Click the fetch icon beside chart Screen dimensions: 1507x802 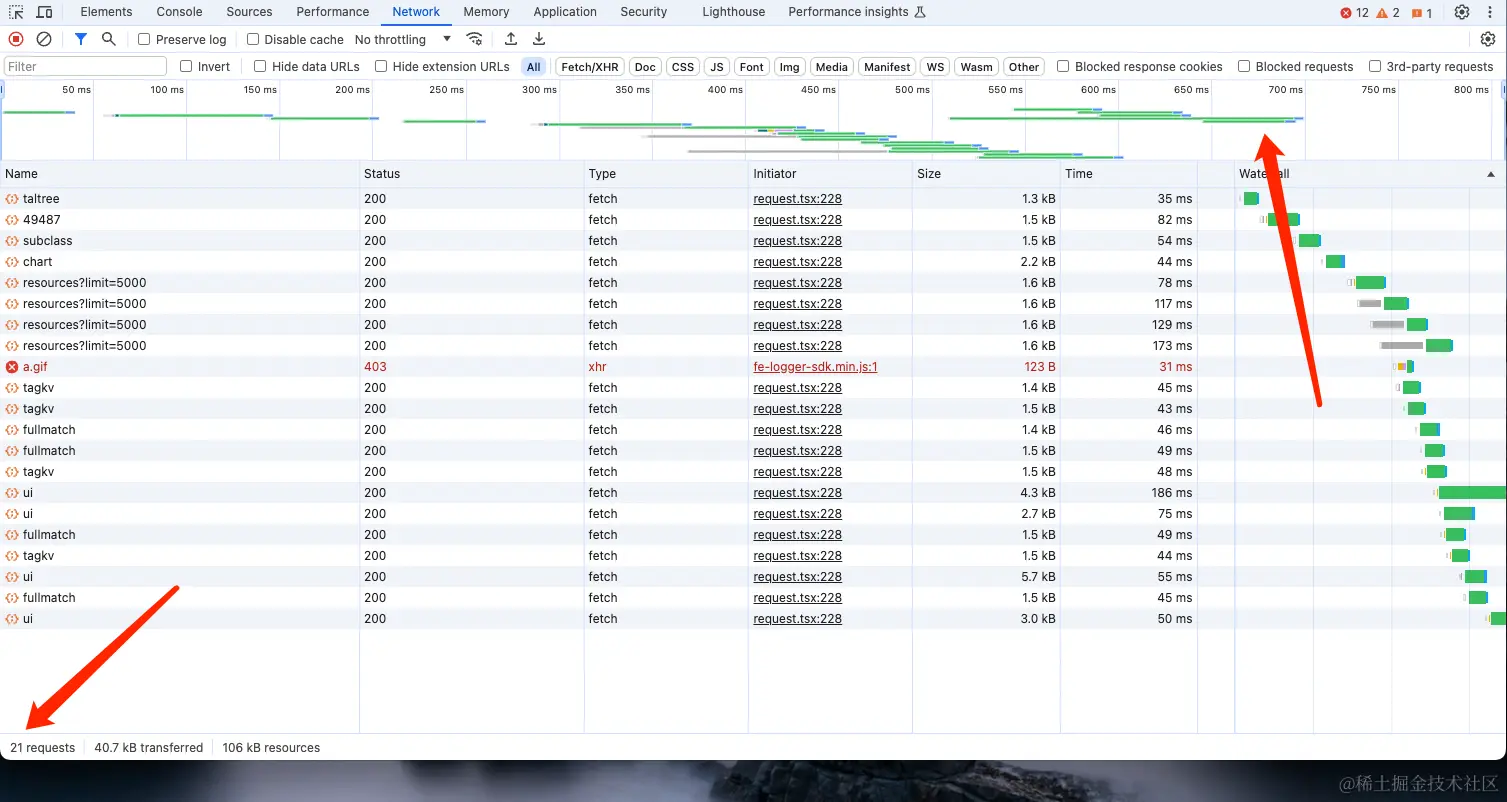(x=12, y=262)
